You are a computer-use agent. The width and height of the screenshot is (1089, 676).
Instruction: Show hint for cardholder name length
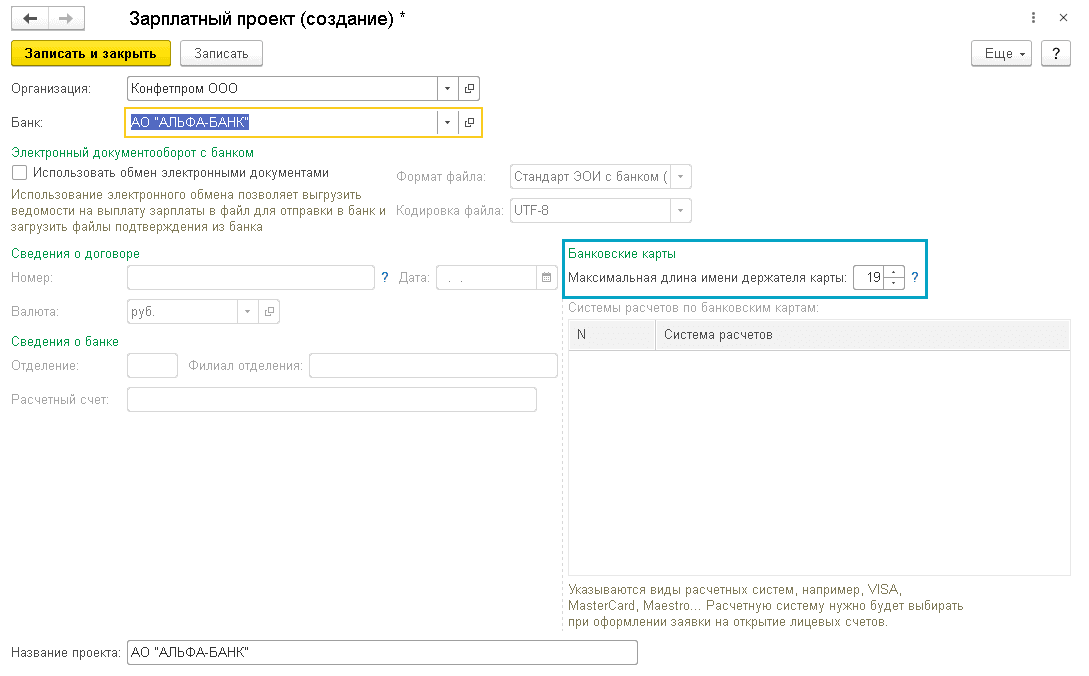tap(915, 277)
